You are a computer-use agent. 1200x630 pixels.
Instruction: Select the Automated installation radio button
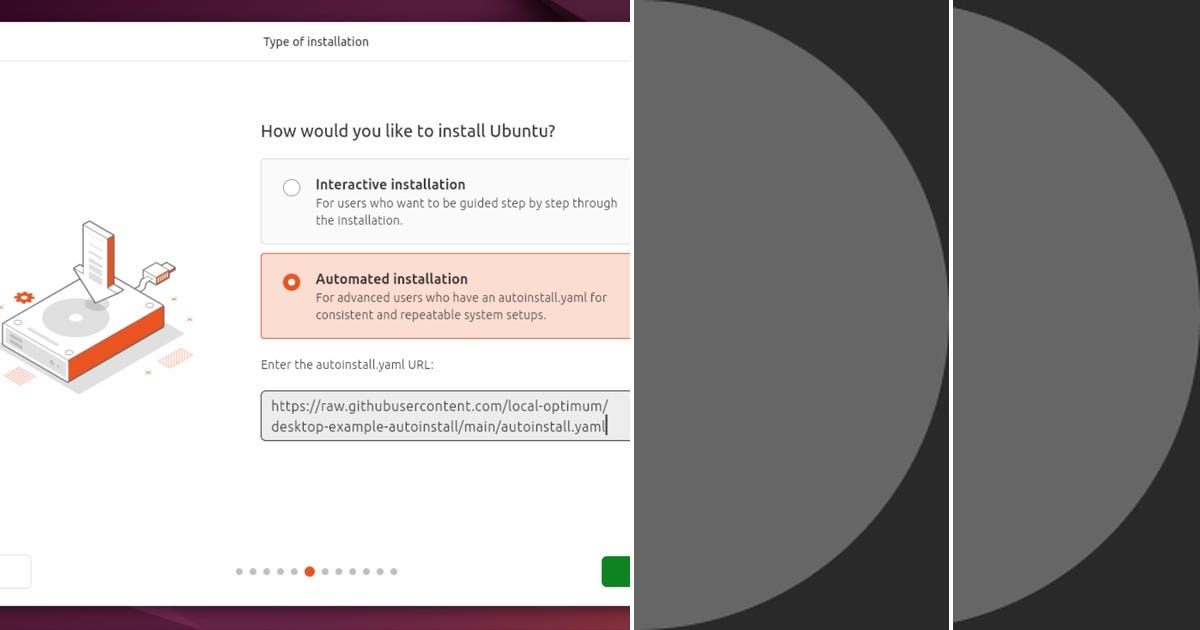pos(291,281)
